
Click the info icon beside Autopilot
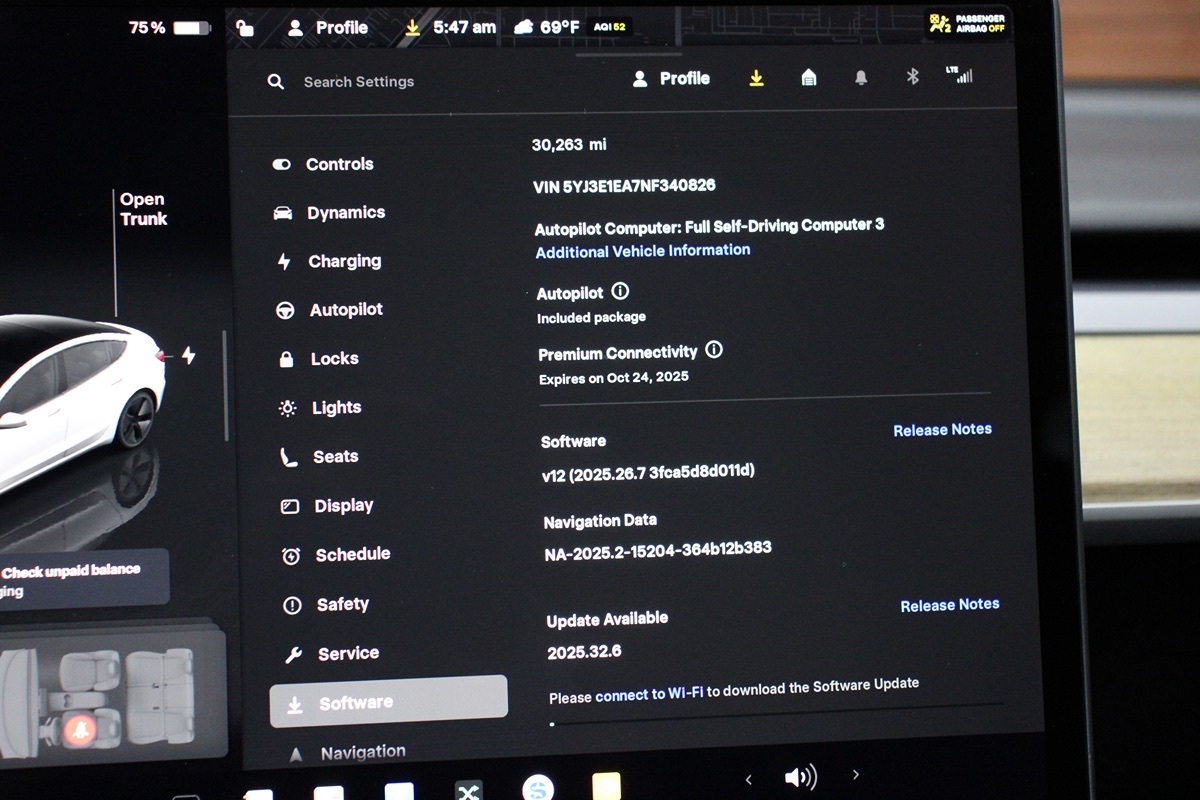pos(620,292)
